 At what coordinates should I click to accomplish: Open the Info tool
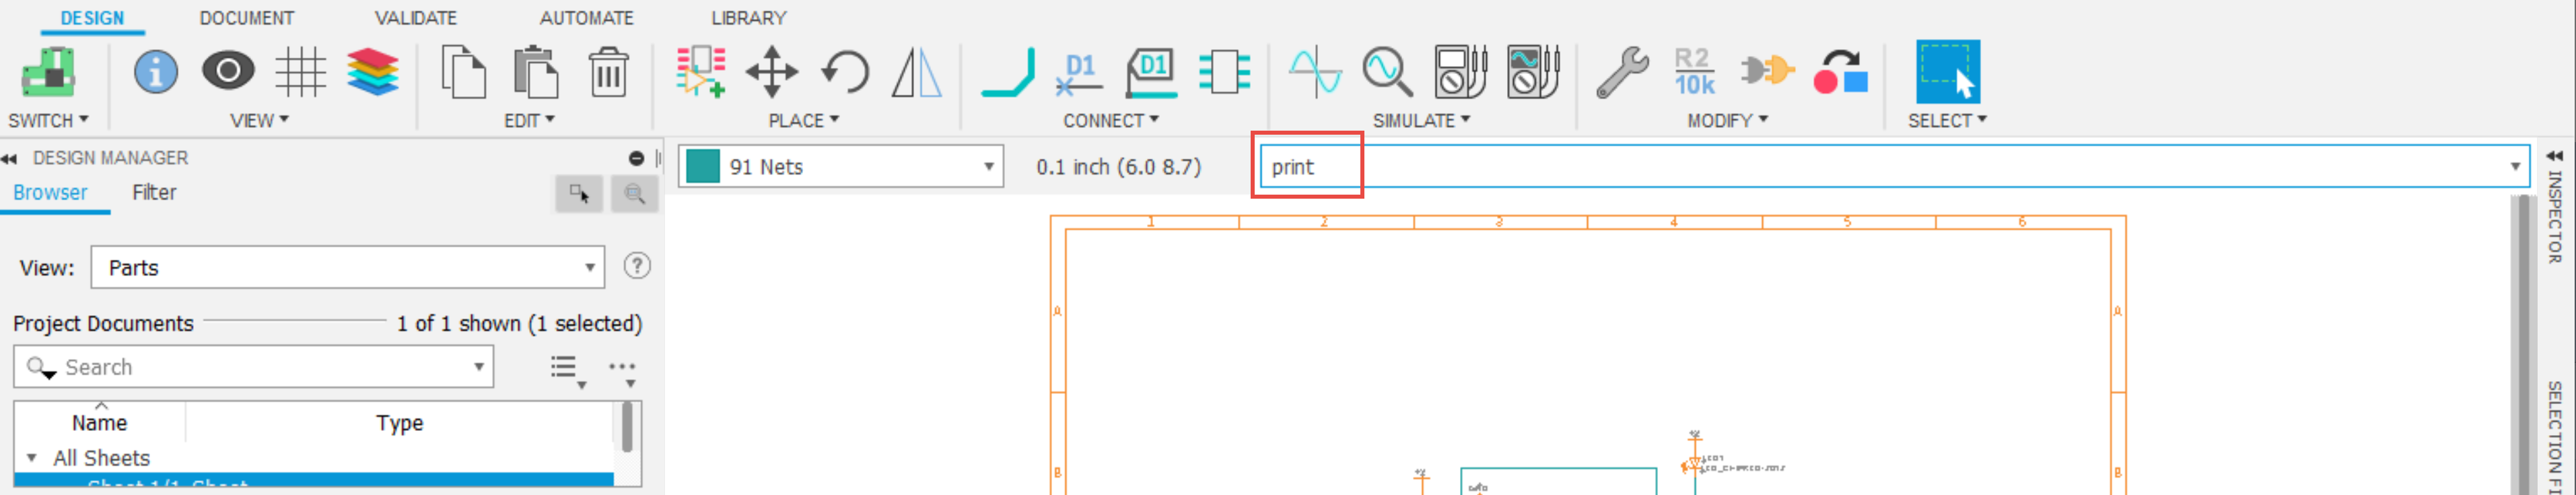pyautogui.click(x=156, y=72)
